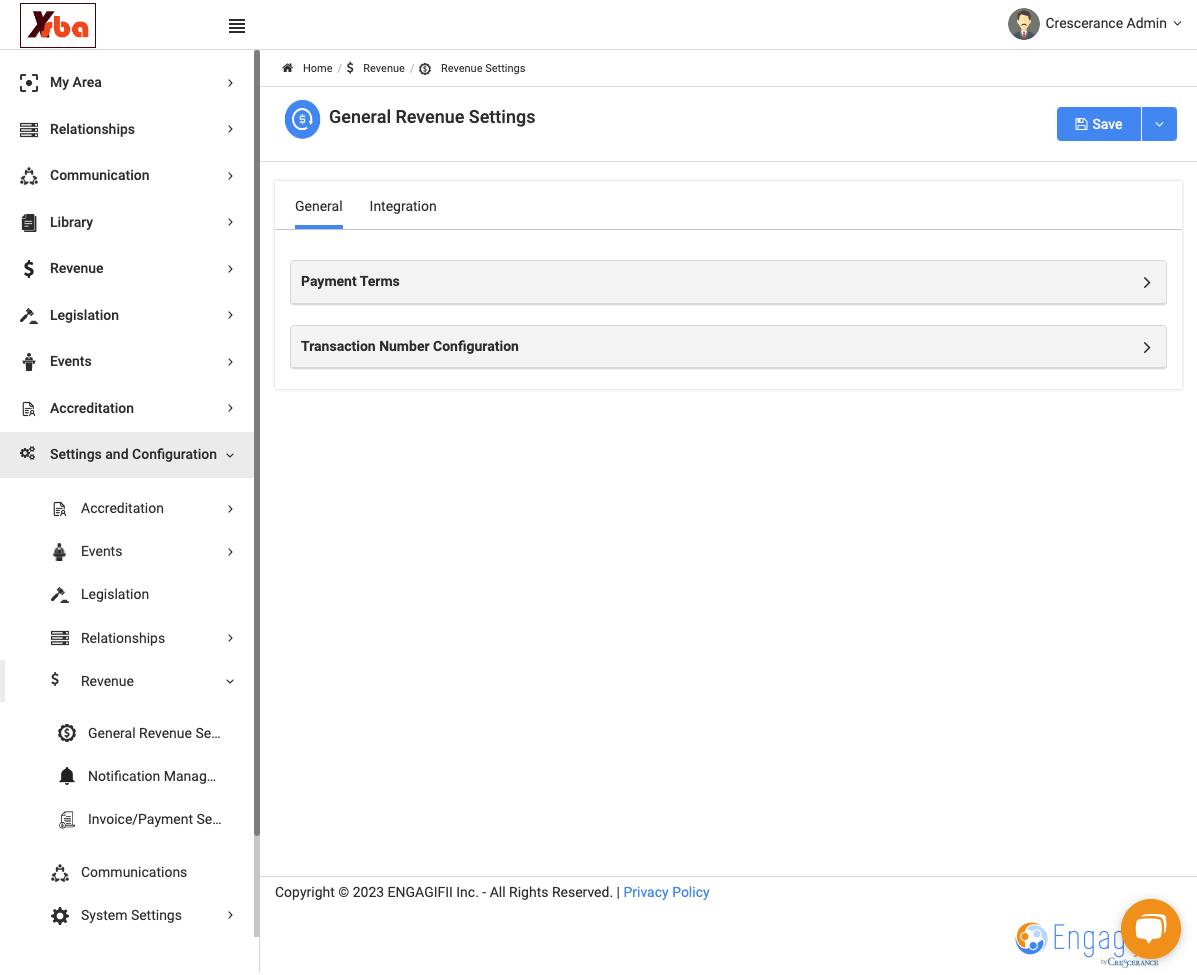Open the Privacy Policy link
The image size is (1197, 975).
tap(666, 892)
